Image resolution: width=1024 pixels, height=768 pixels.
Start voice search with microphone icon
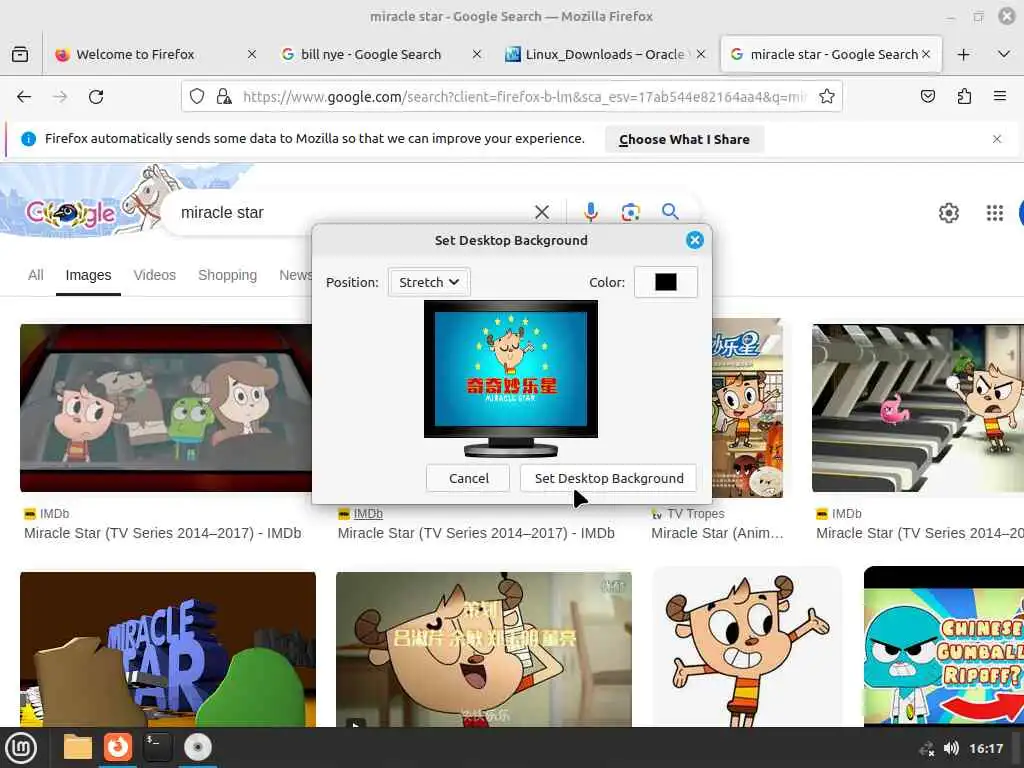point(590,212)
